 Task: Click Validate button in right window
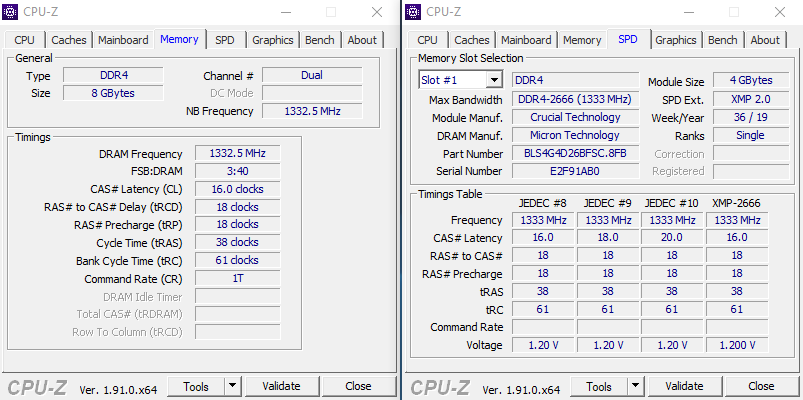[684, 386]
